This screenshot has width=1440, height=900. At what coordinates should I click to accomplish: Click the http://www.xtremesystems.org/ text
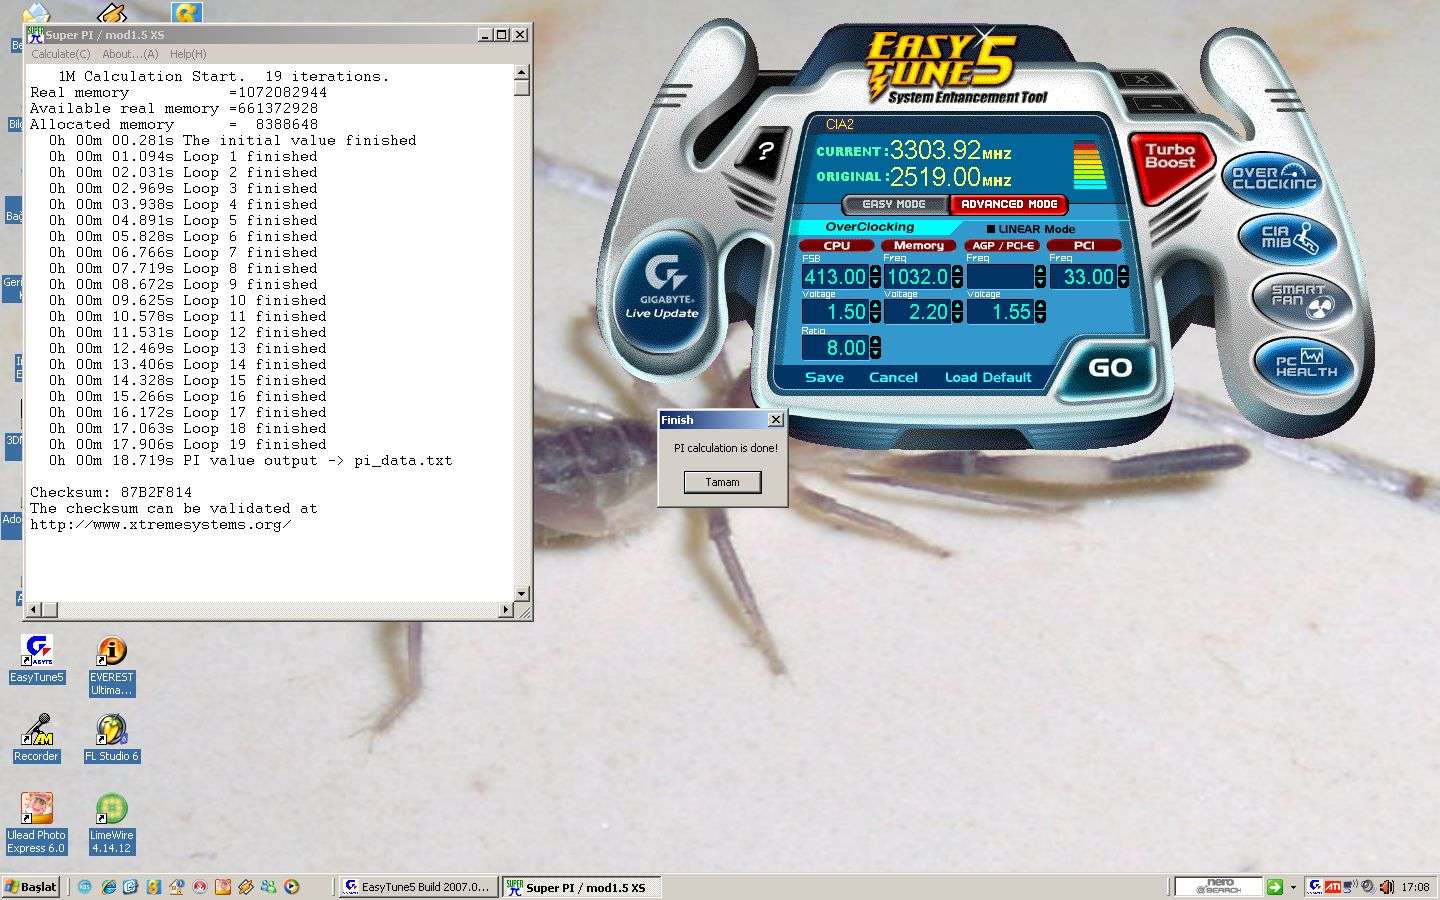pyautogui.click(x=160, y=524)
